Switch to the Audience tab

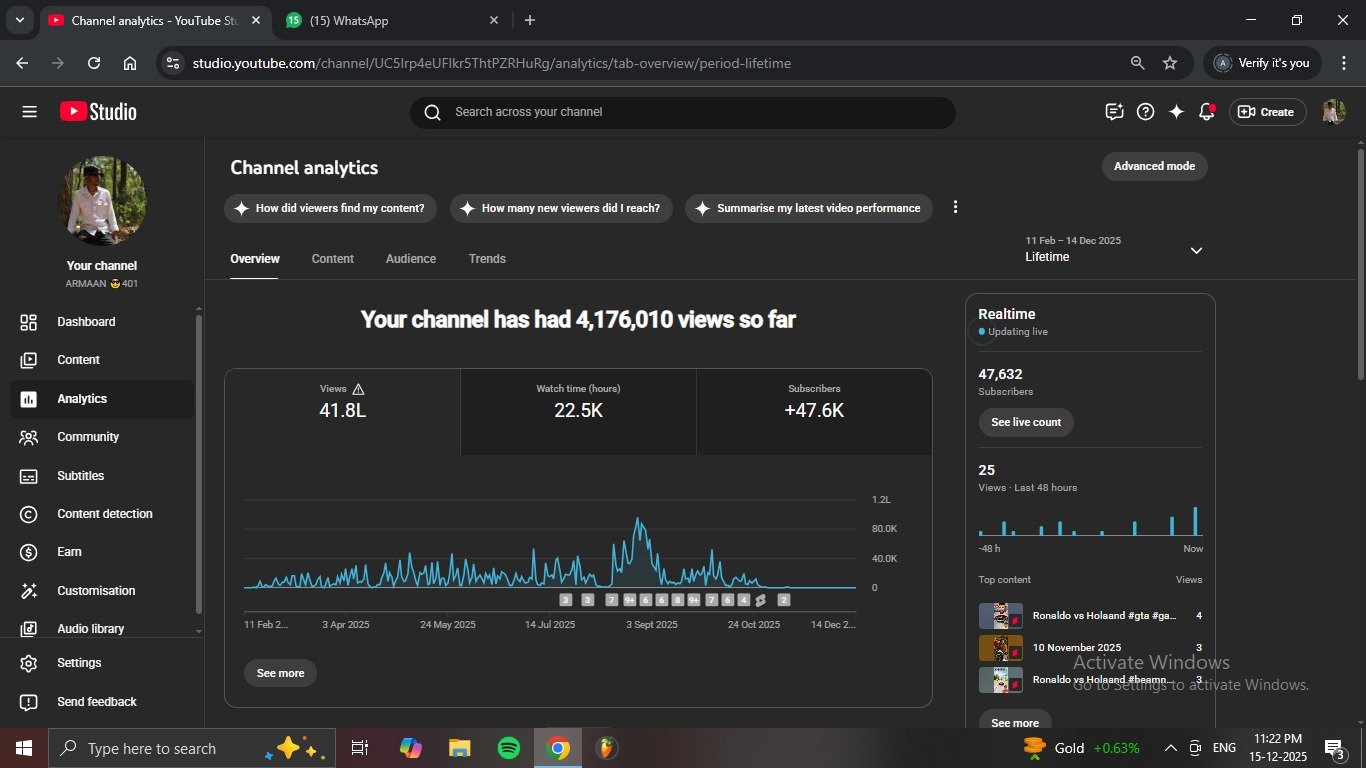click(410, 259)
